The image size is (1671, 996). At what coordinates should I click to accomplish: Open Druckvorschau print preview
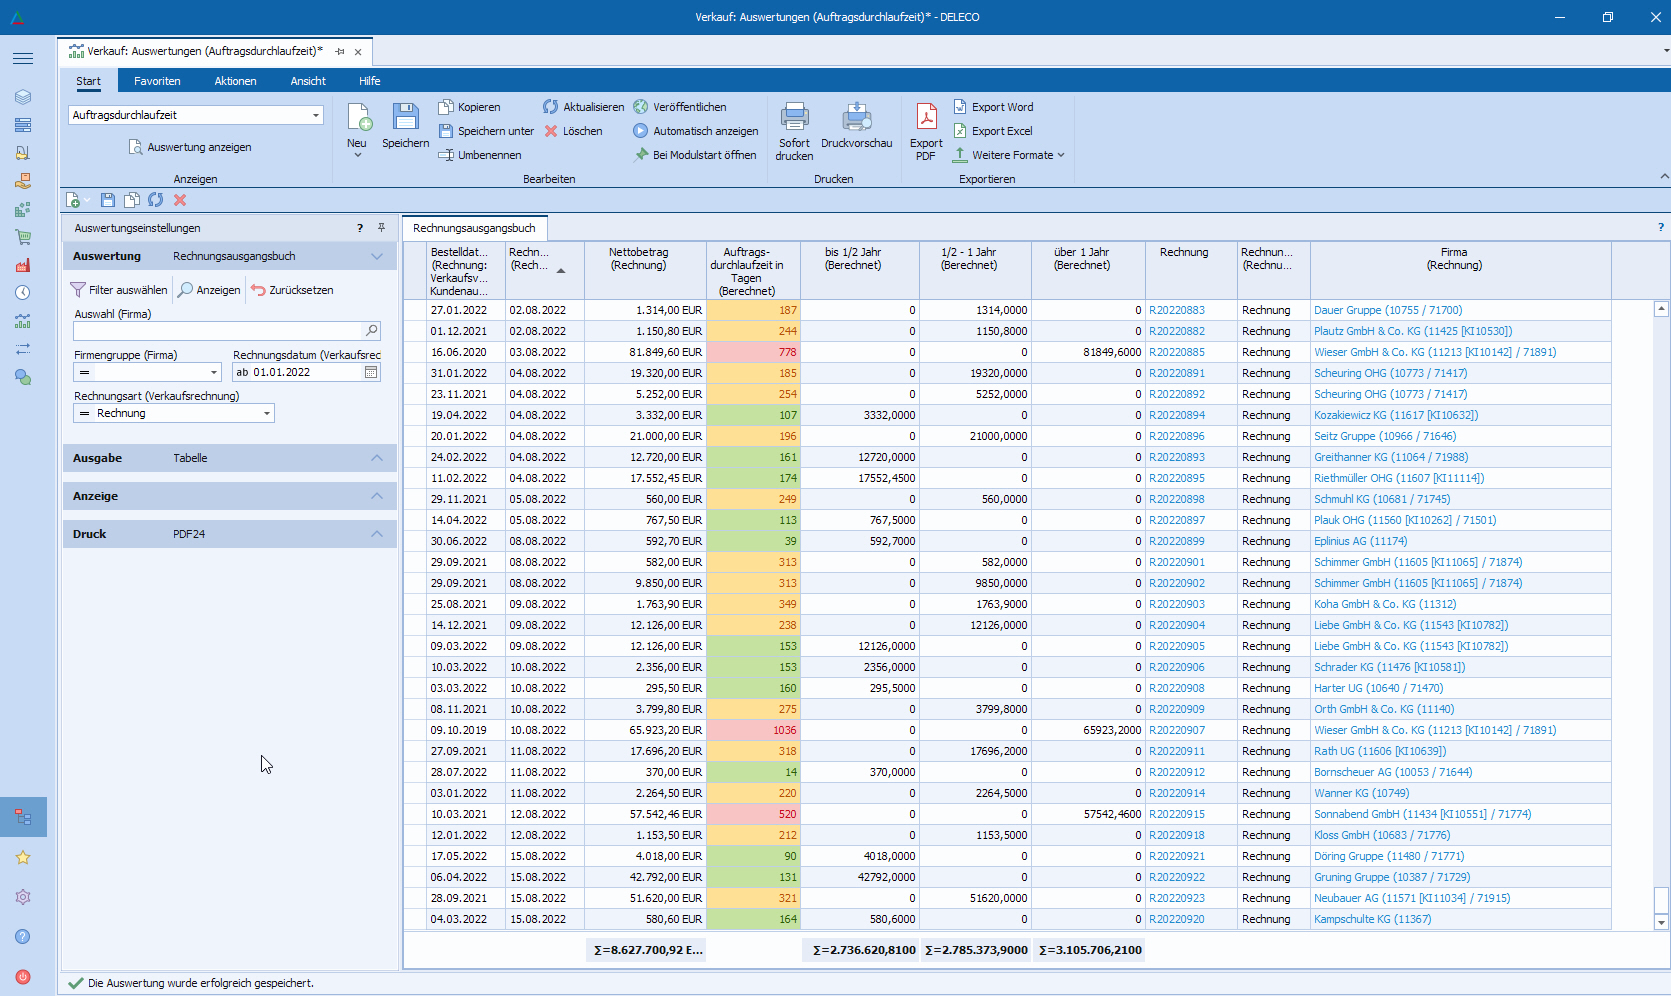point(856,118)
